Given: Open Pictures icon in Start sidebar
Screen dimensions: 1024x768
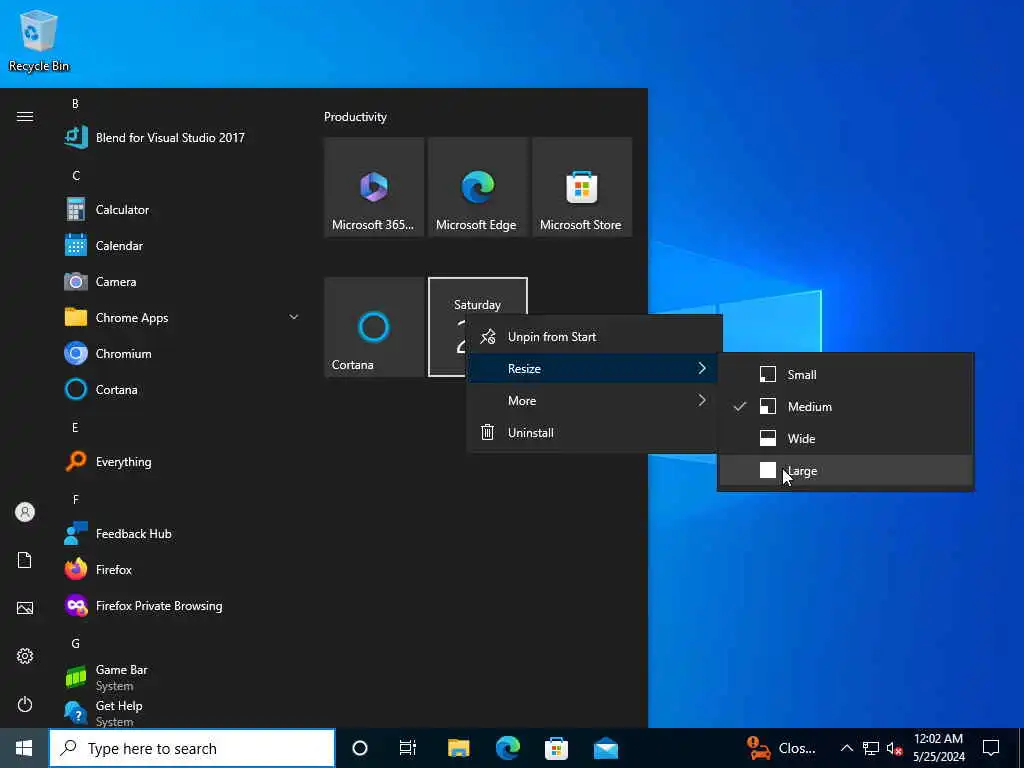Looking at the screenshot, I should click(x=25, y=608).
